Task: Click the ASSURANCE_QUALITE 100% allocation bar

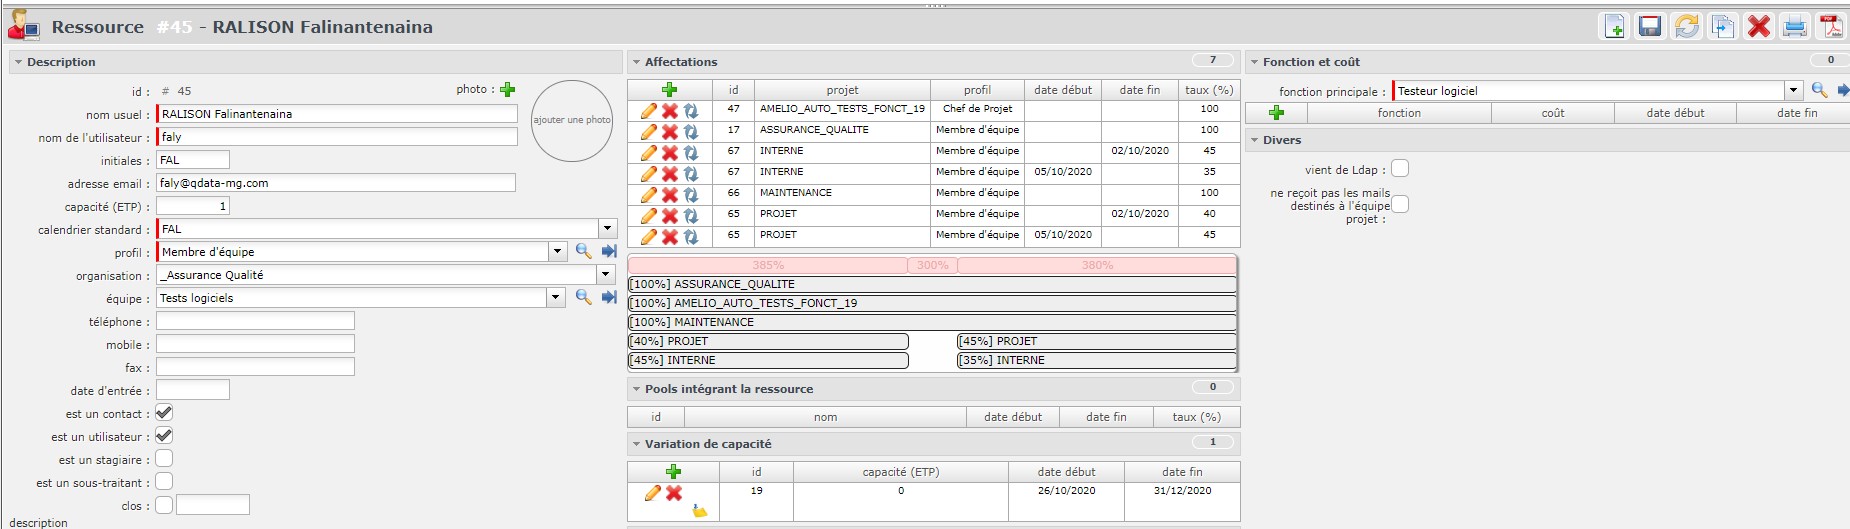Action: [932, 284]
